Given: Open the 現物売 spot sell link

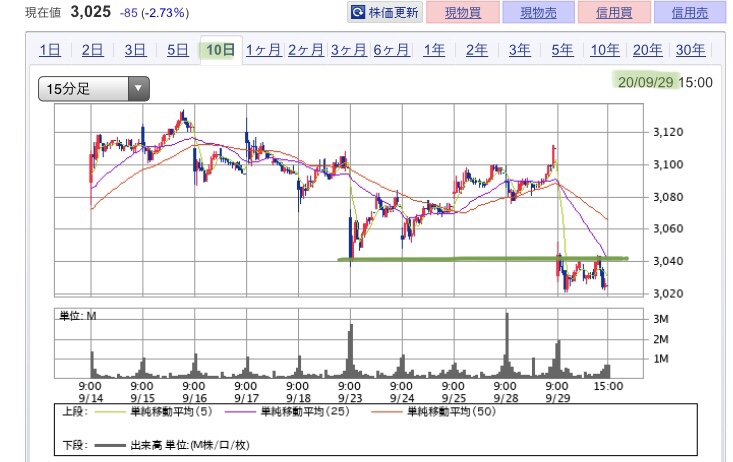Looking at the screenshot, I should tap(539, 13).
